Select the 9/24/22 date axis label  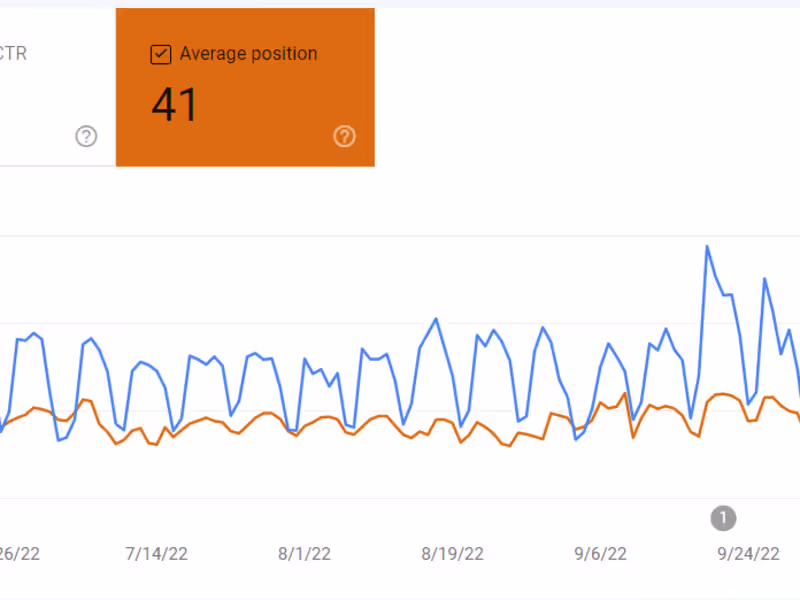(x=750, y=553)
